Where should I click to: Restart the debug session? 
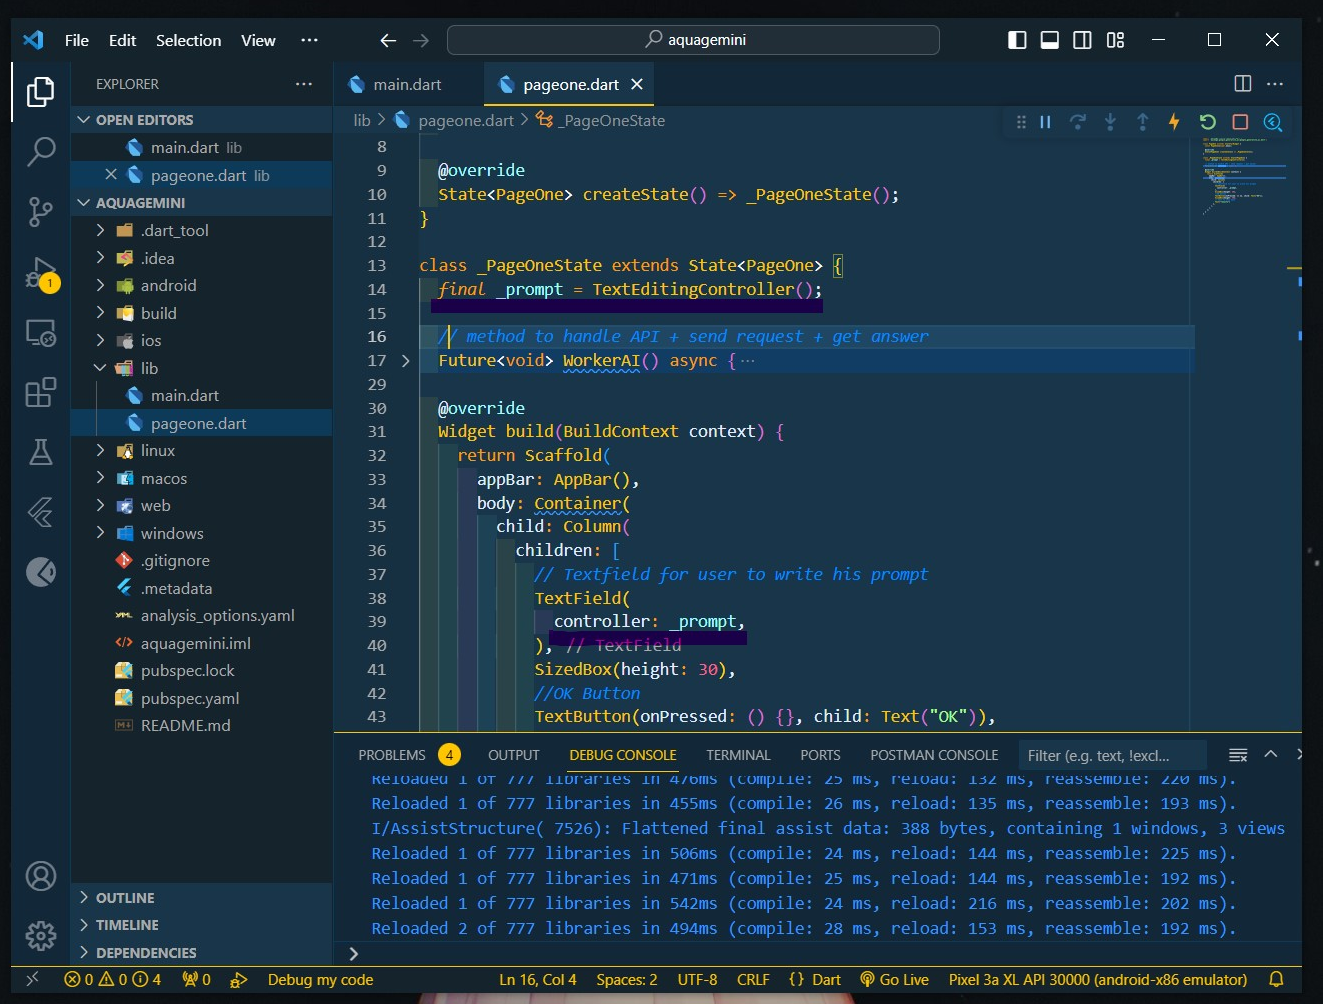pyautogui.click(x=1207, y=122)
